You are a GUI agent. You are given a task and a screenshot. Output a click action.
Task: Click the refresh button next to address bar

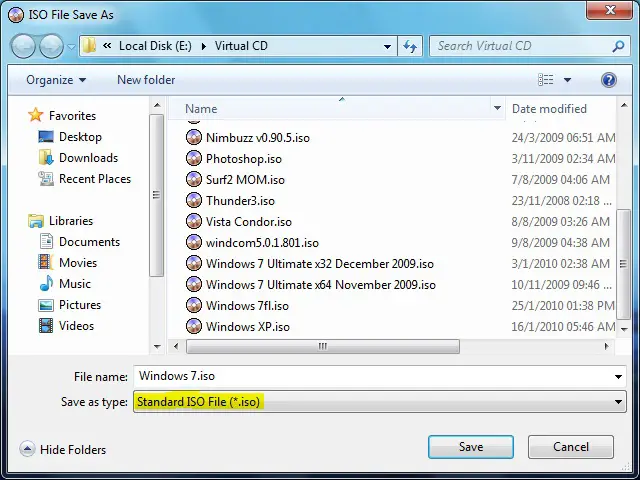(x=410, y=46)
